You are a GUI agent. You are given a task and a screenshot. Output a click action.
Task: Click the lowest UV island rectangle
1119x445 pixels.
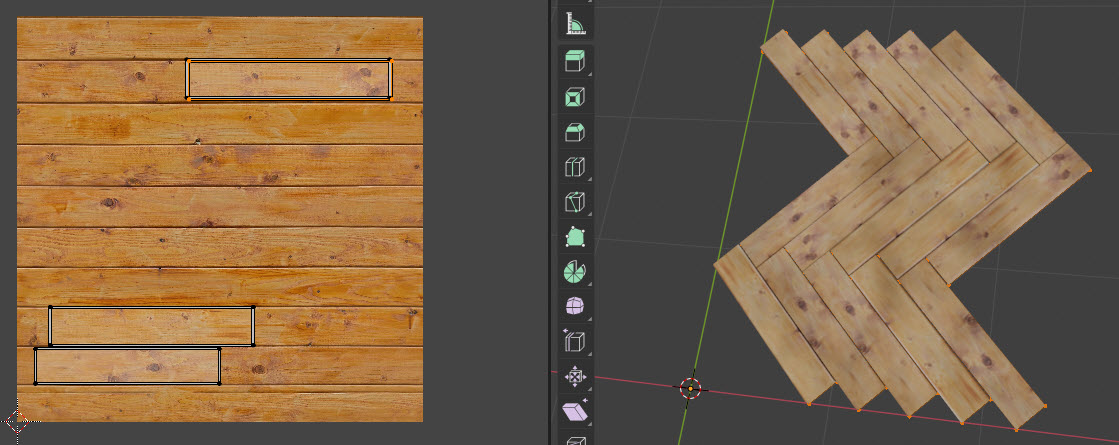pyautogui.click(x=127, y=366)
